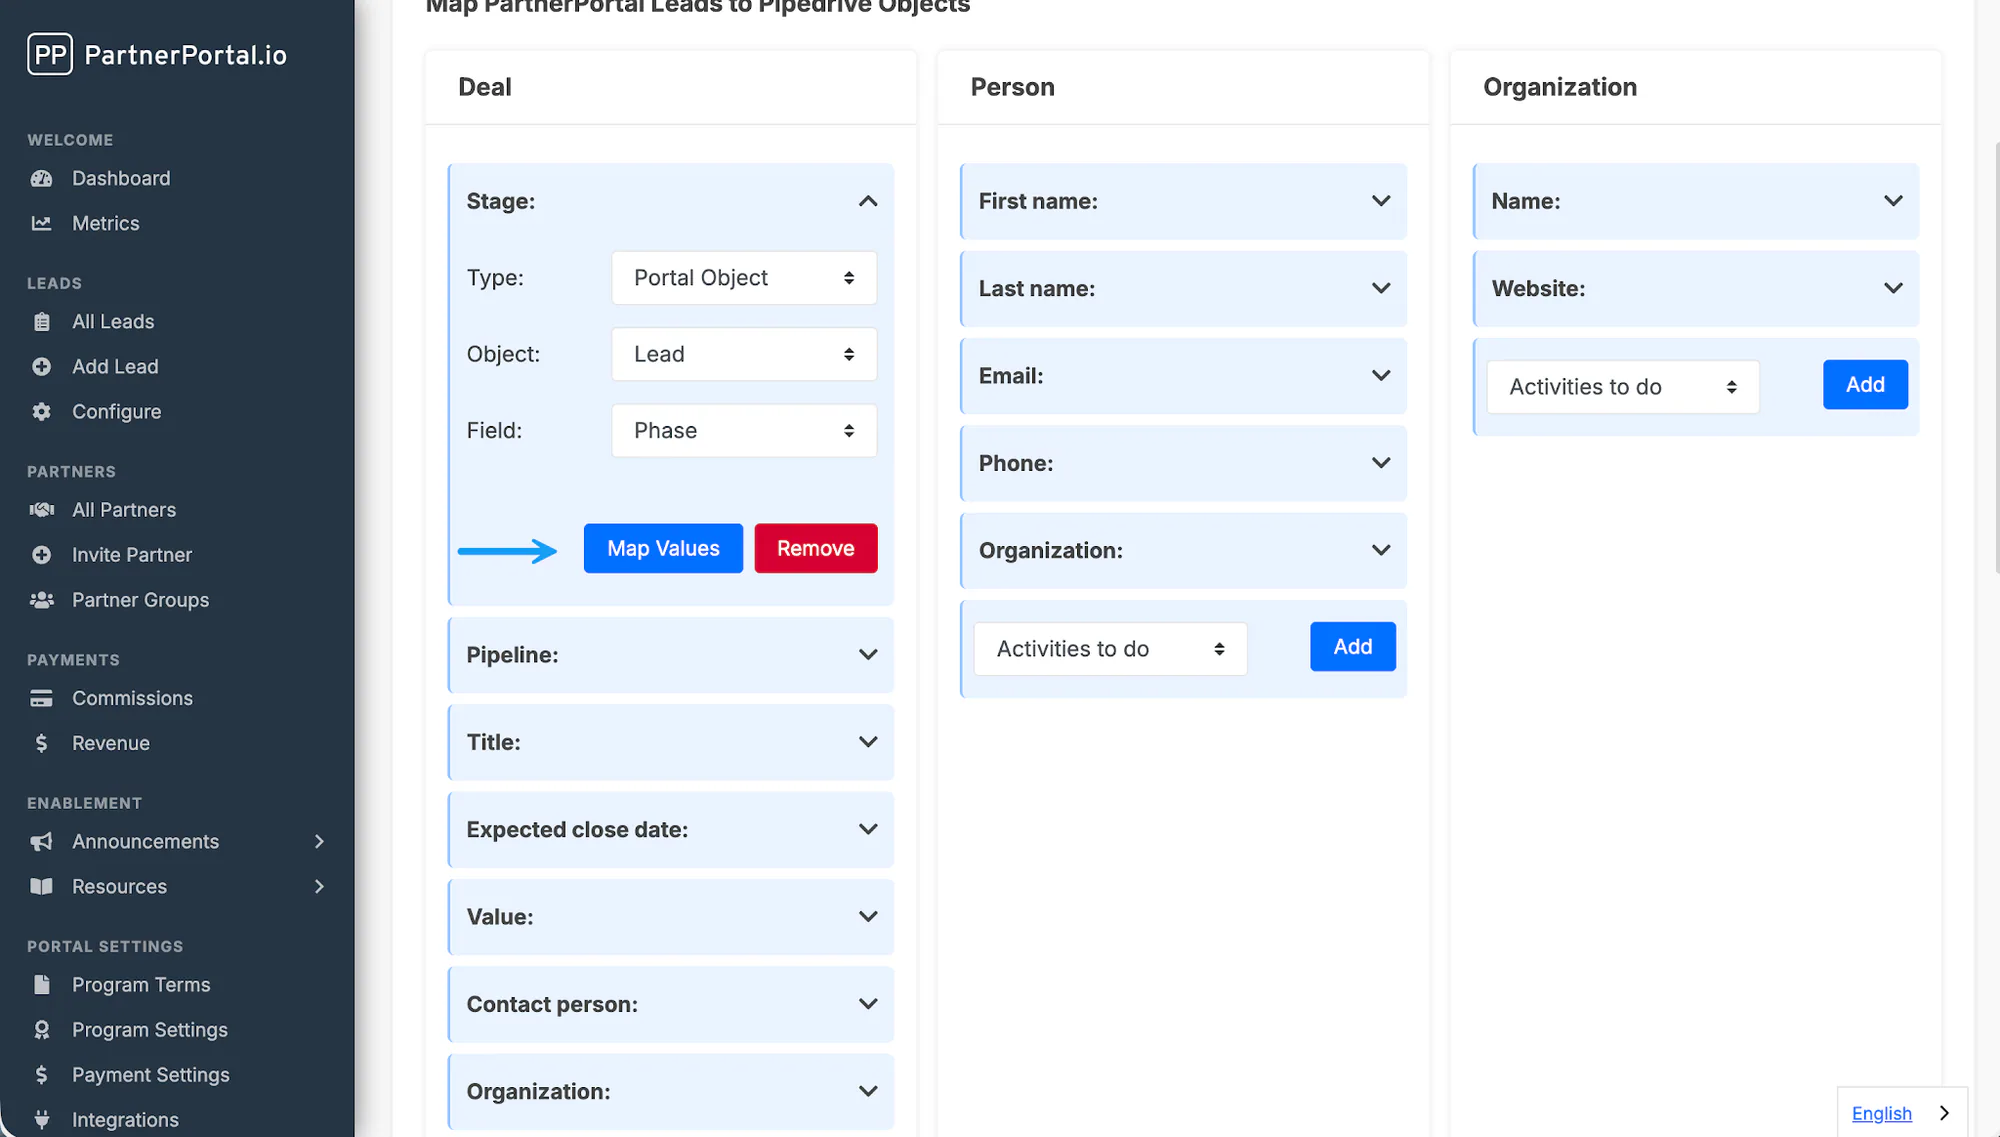Image resolution: width=2000 pixels, height=1137 pixels.
Task: Open Revenue under Payments
Action: coord(111,743)
